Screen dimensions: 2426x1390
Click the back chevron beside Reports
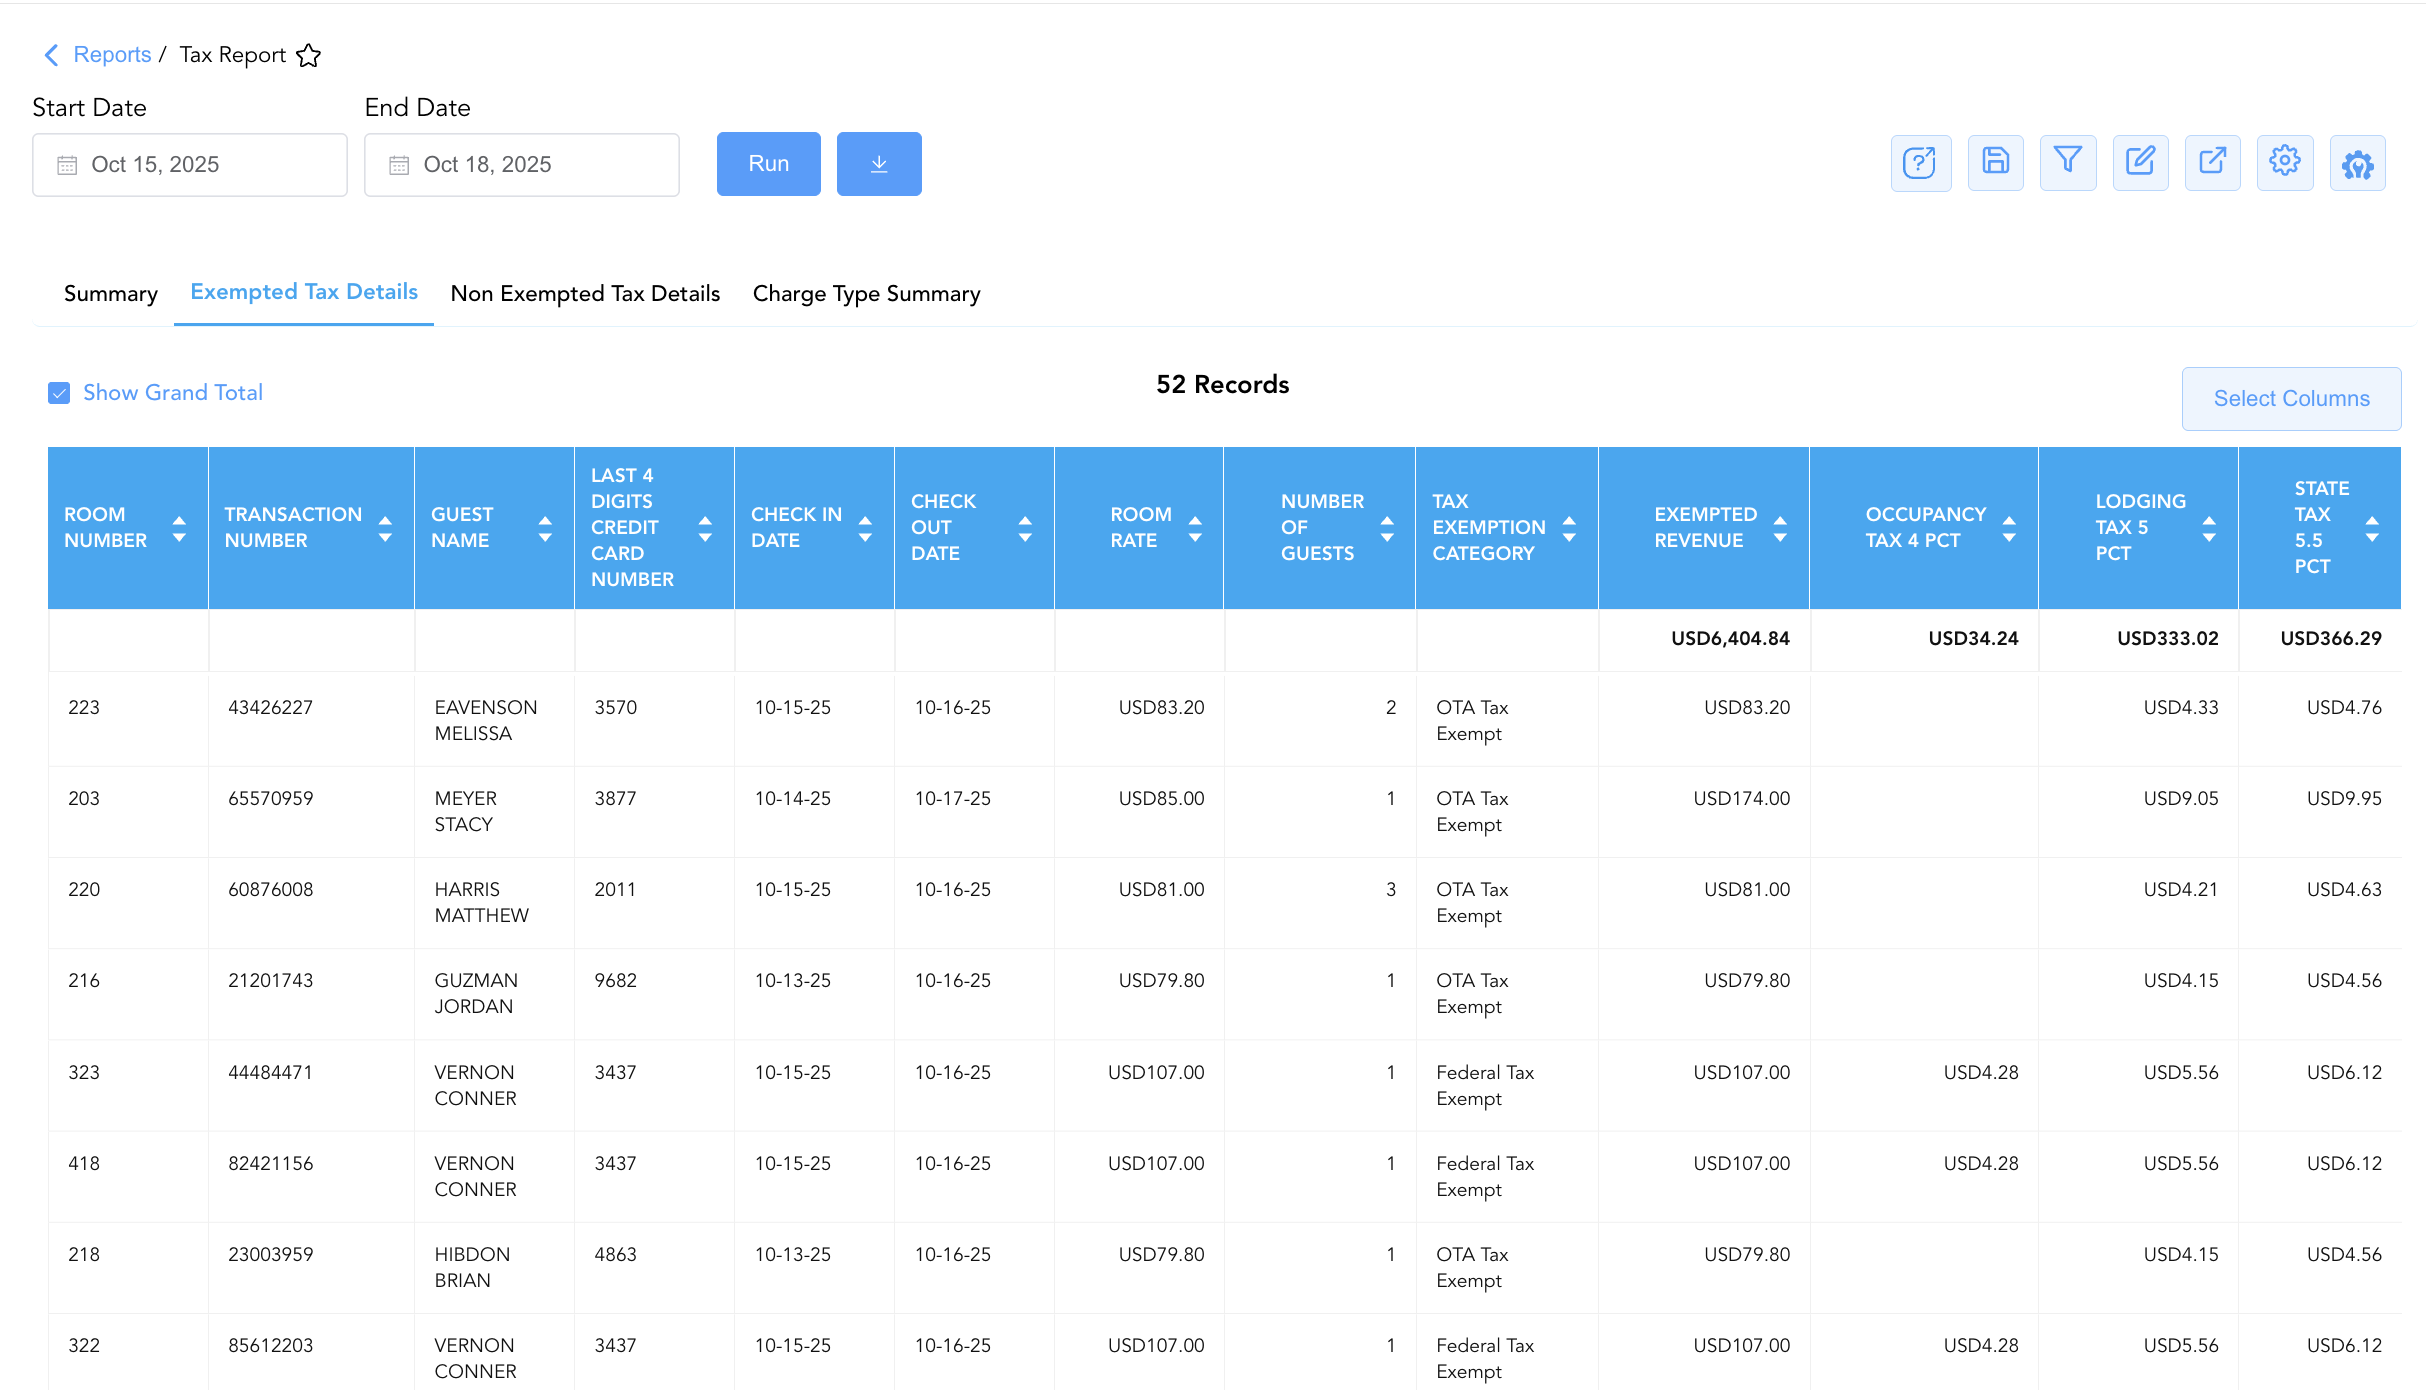(52, 55)
